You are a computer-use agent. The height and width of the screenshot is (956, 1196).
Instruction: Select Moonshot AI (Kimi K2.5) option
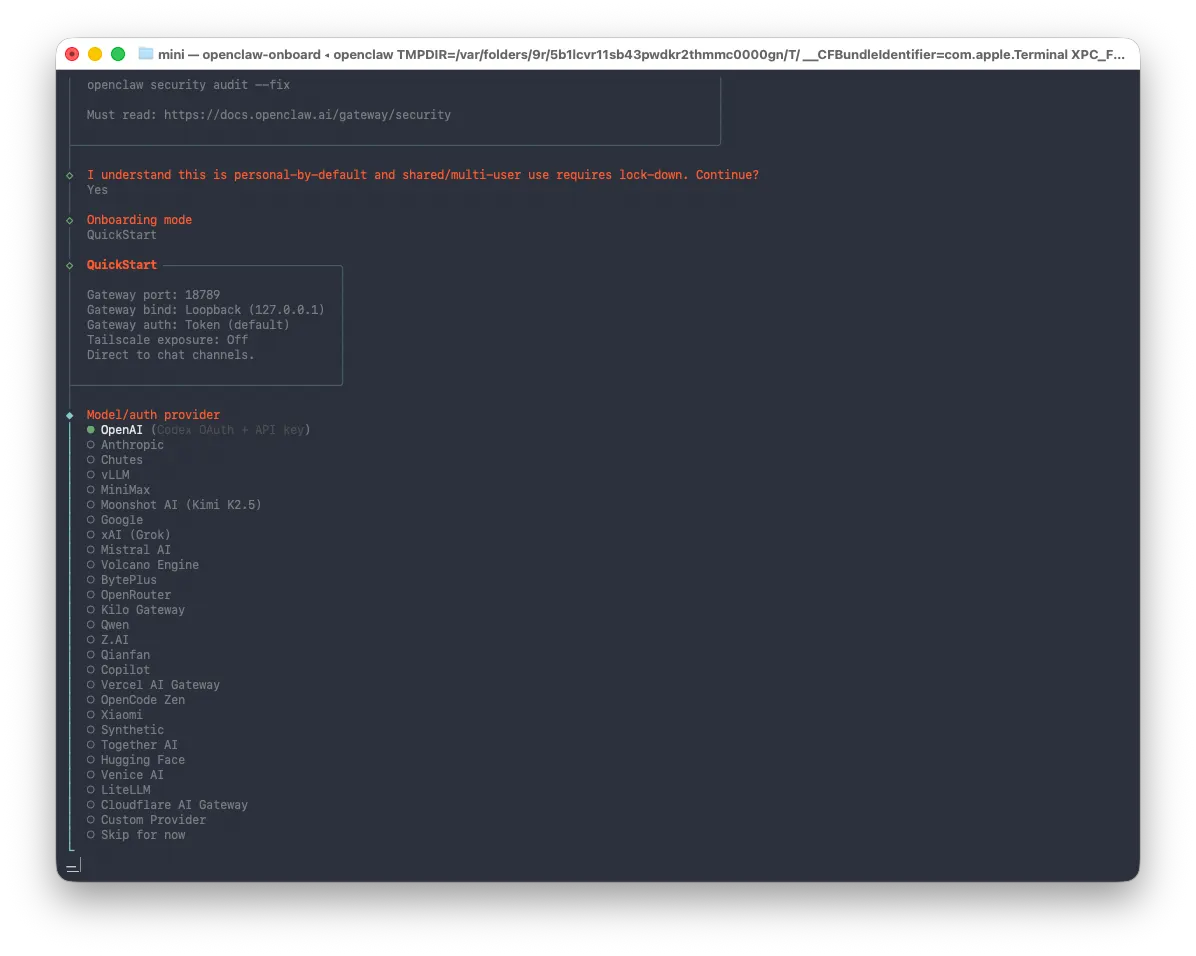pyautogui.click(x=174, y=505)
